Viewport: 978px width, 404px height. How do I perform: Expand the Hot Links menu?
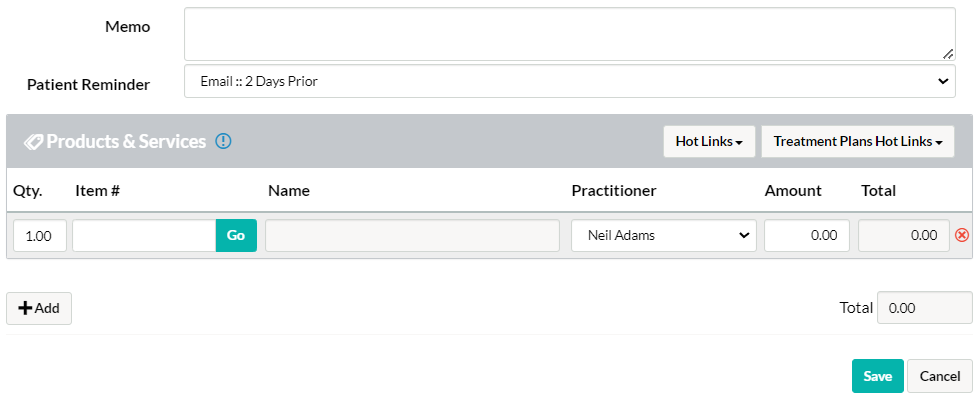[709, 142]
